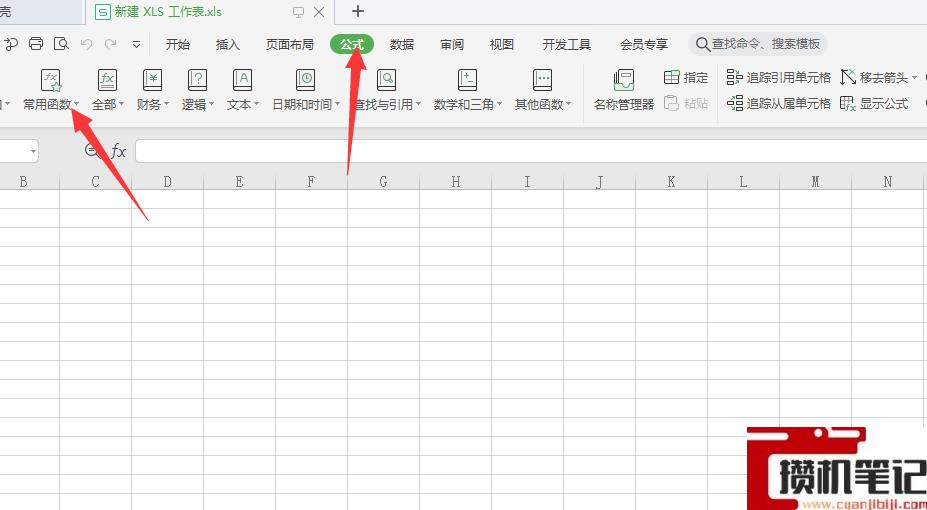Click the 其他函数 icon
The height and width of the screenshot is (510, 927).
(542, 80)
